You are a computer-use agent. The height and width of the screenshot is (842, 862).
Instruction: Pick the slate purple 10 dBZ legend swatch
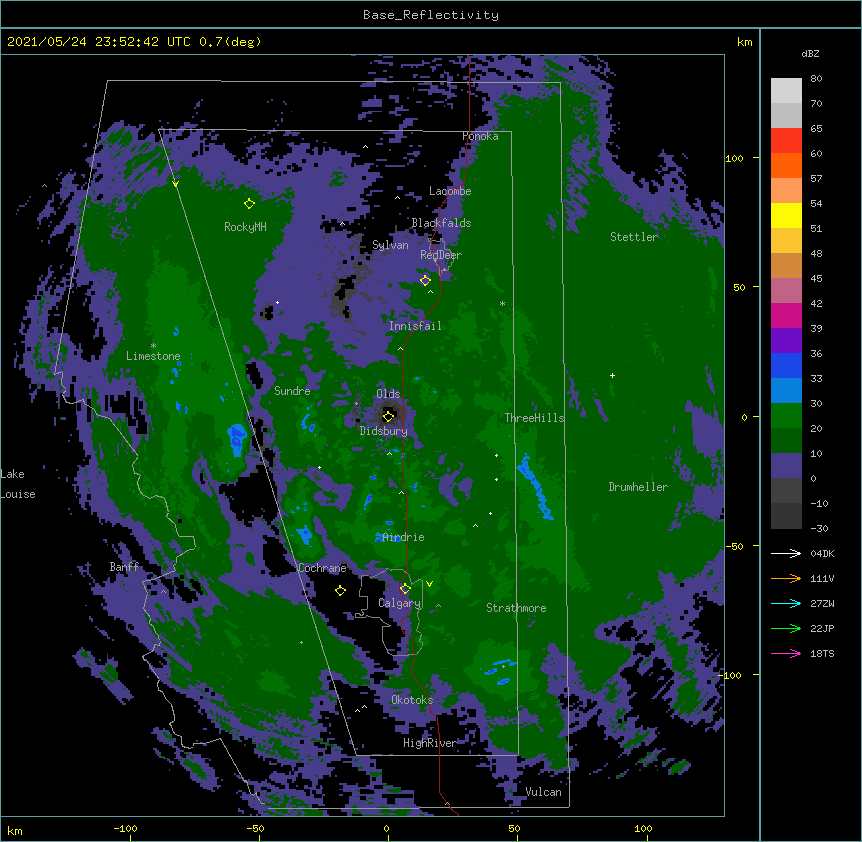(x=786, y=466)
